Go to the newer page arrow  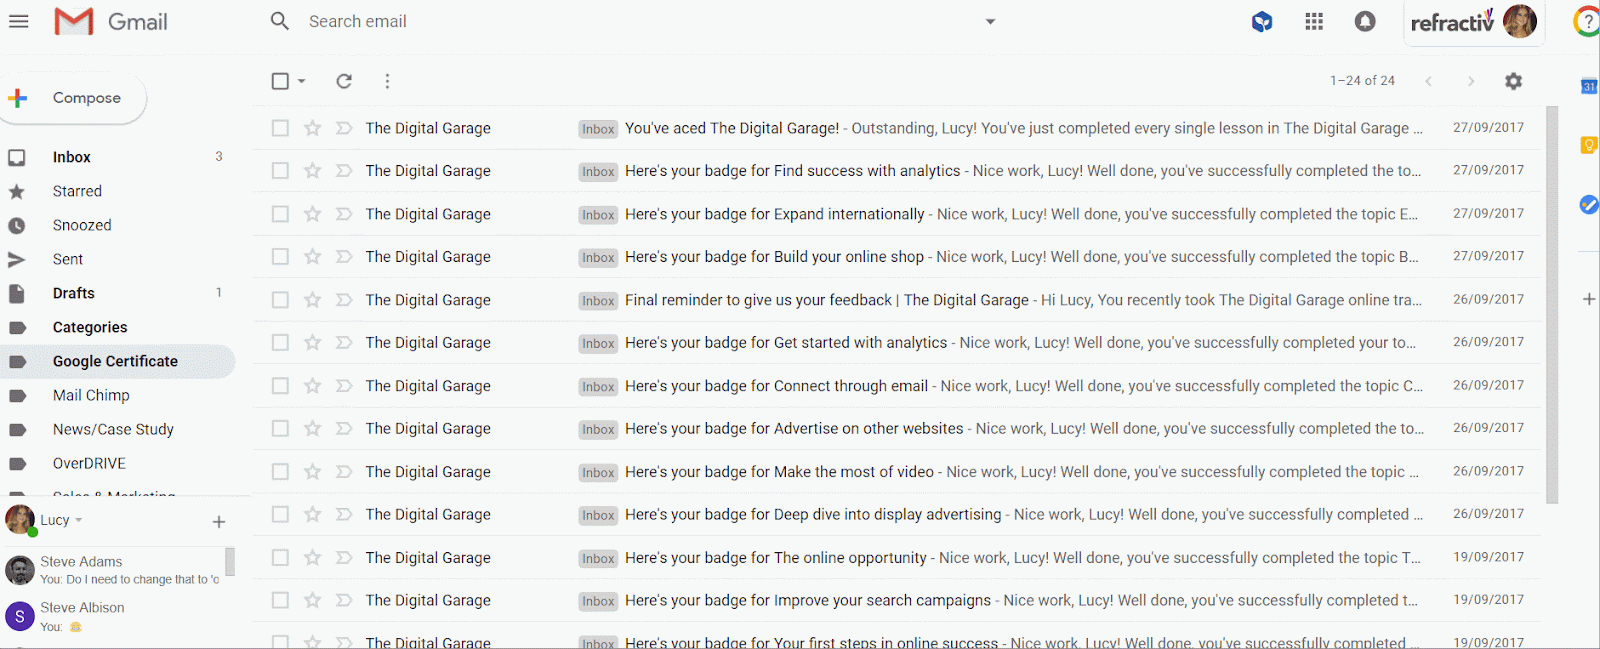coord(1428,81)
